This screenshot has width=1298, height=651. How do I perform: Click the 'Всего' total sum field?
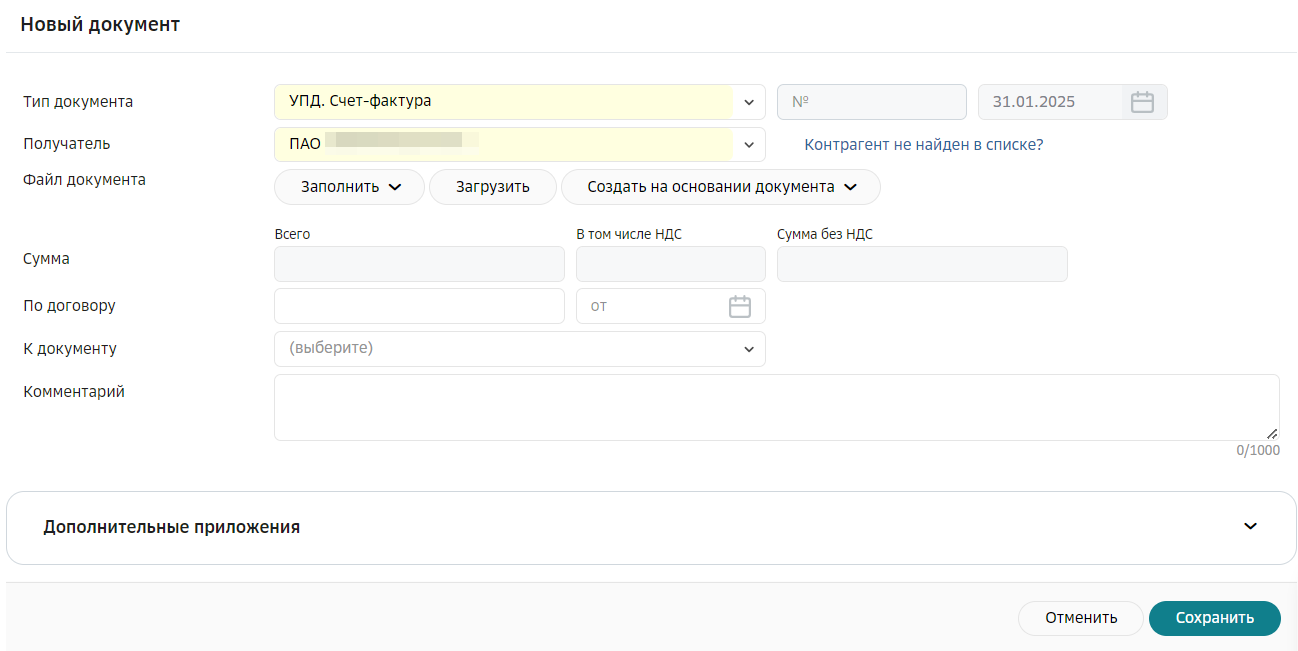pos(419,264)
